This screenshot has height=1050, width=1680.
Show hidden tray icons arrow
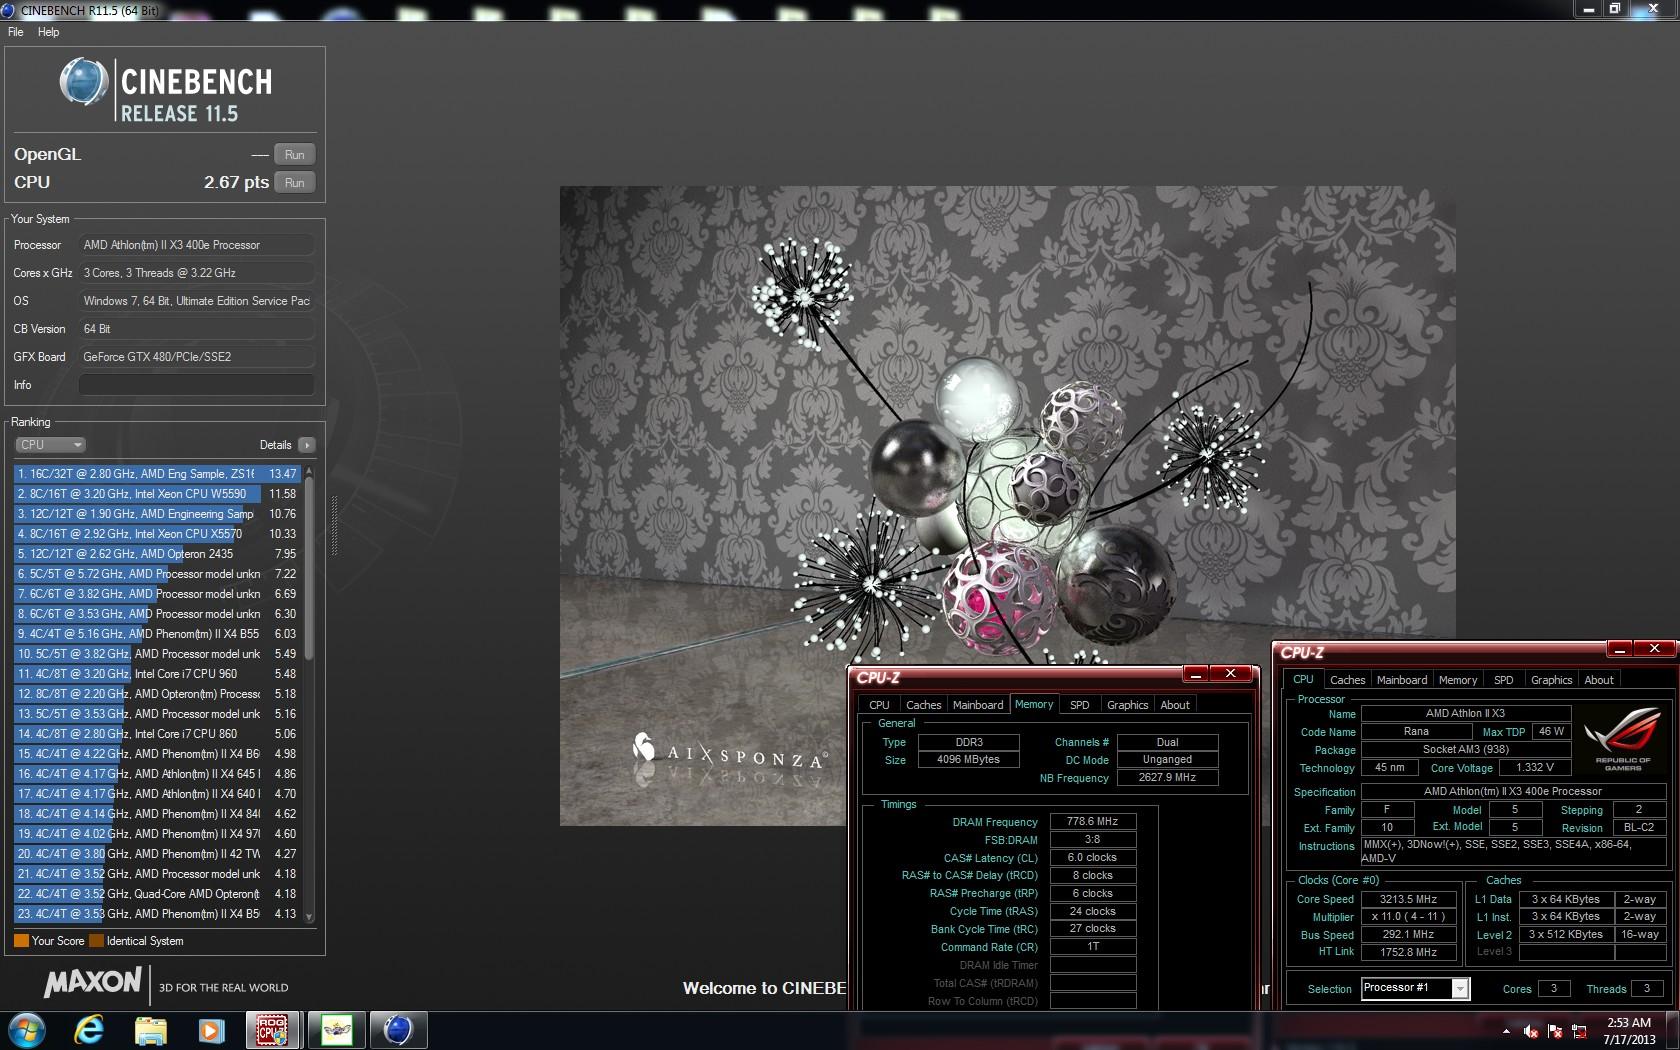[1506, 1031]
